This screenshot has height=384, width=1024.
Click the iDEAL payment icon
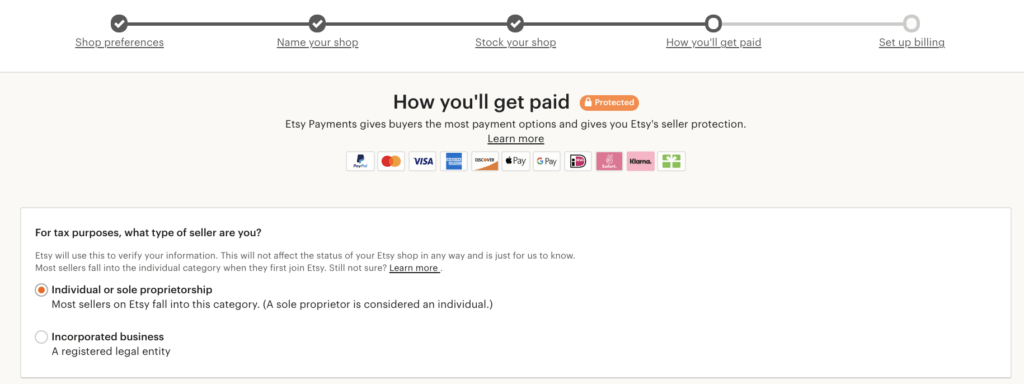(x=578, y=161)
